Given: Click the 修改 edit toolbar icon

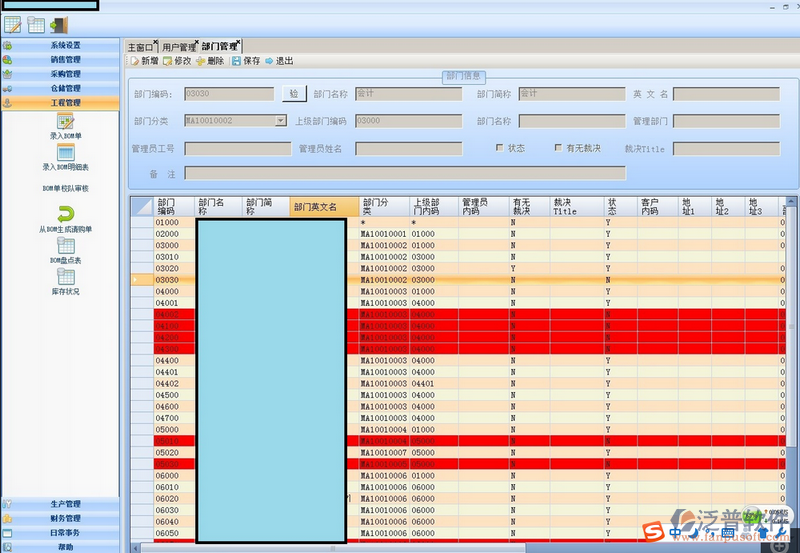Looking at the screenshot, I should (x=167, y=61).
